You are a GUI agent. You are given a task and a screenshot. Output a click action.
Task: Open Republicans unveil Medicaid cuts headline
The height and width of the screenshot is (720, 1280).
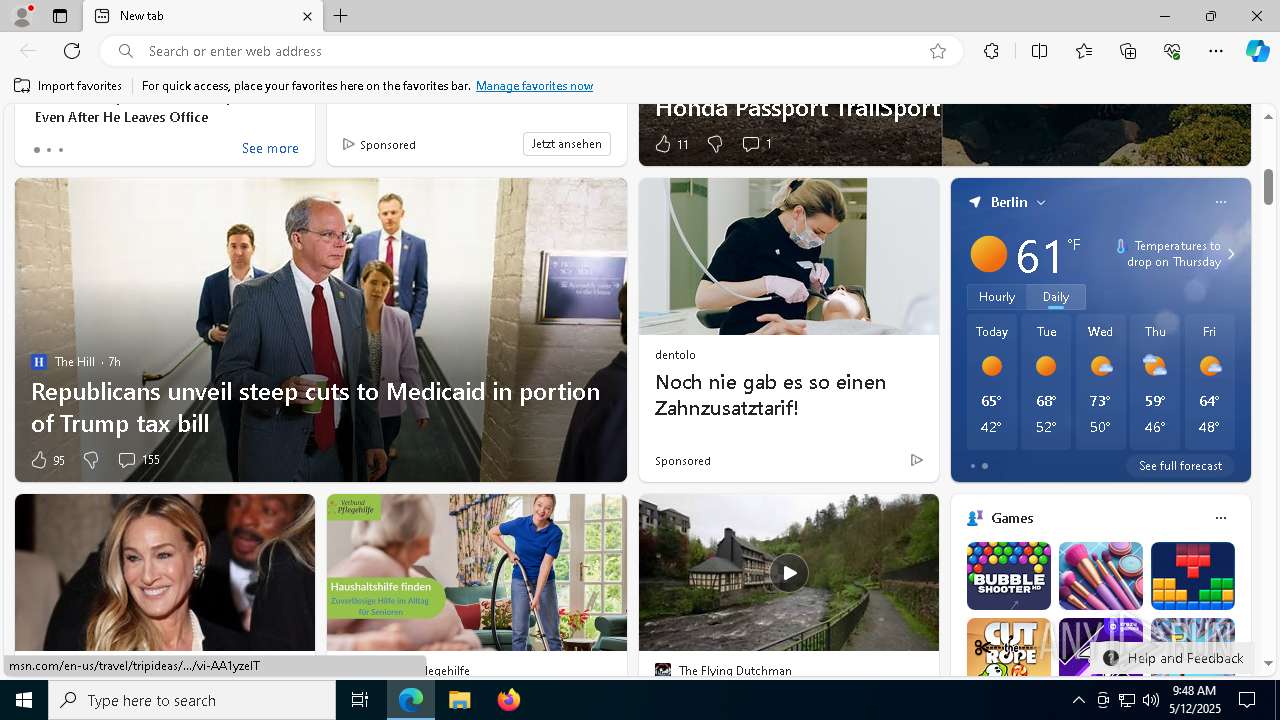pos(315,407)
